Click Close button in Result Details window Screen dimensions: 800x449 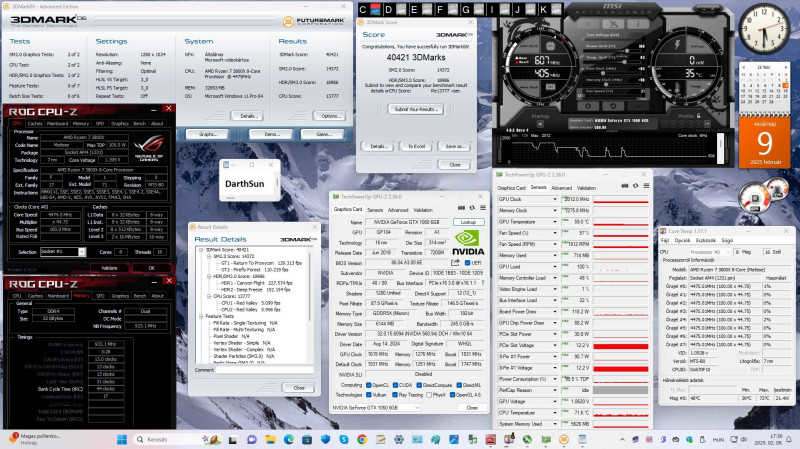tap(299, 388)
